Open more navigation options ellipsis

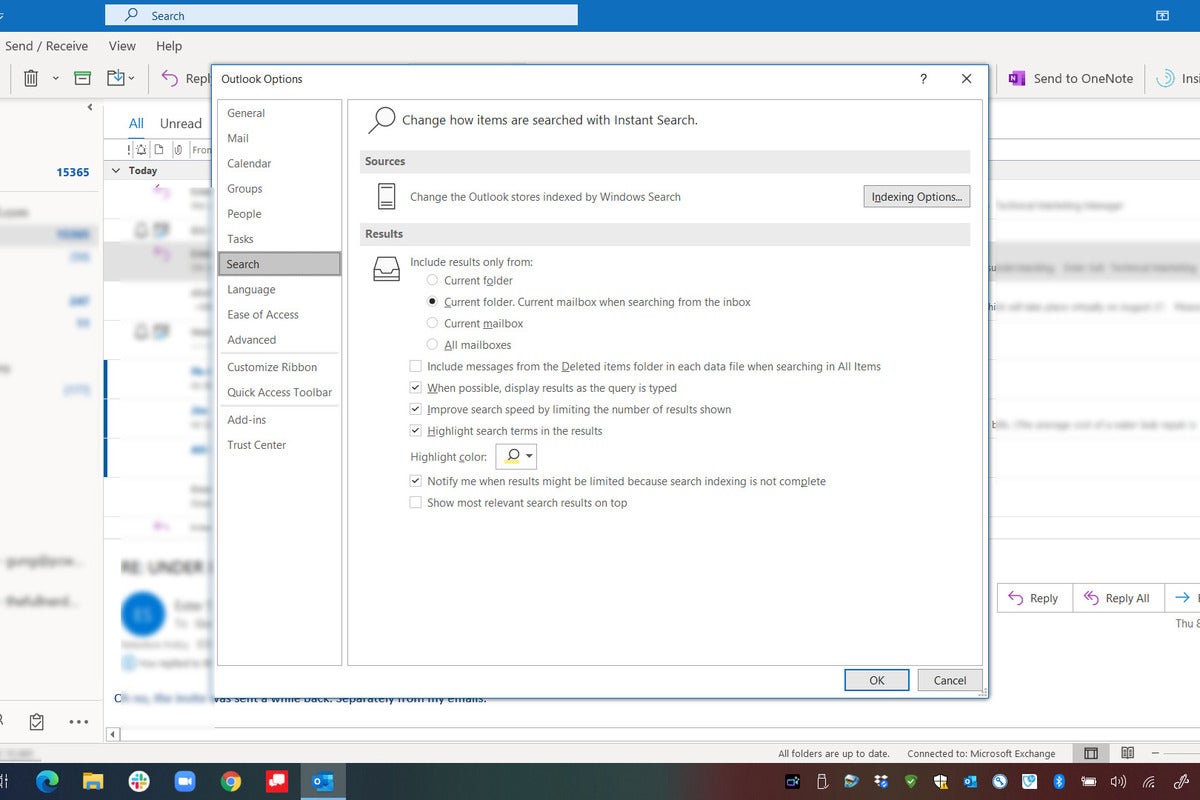(x=78, y=721)
